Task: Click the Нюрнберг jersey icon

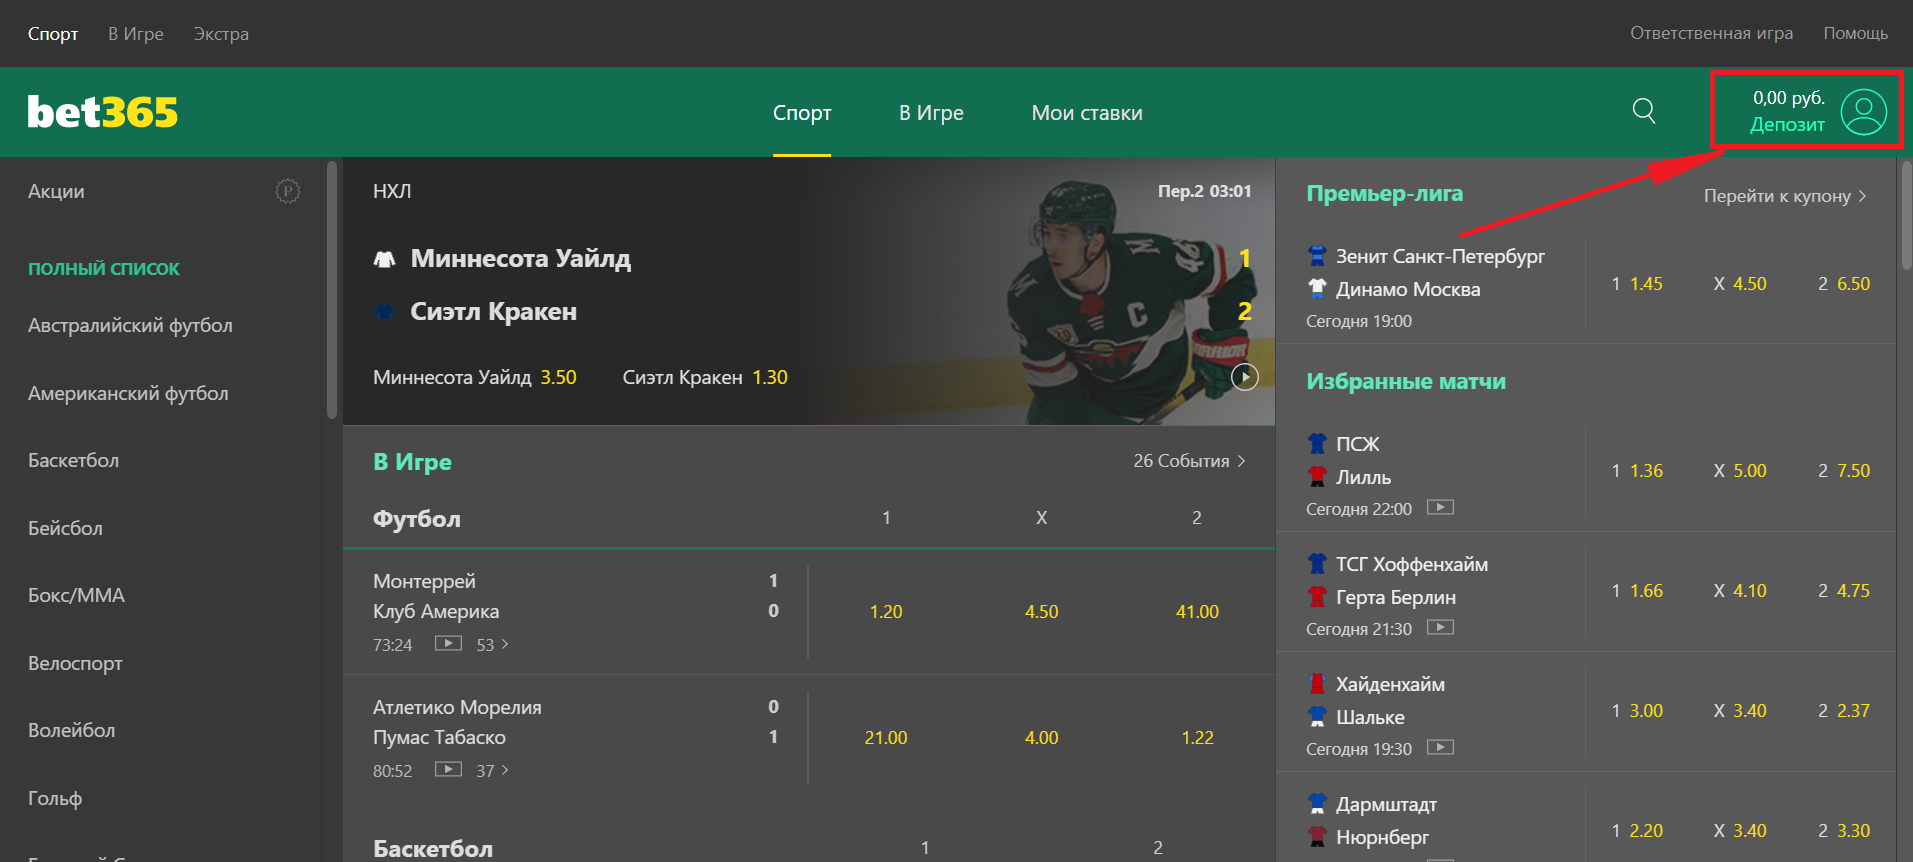Action: pos(1317,837)
